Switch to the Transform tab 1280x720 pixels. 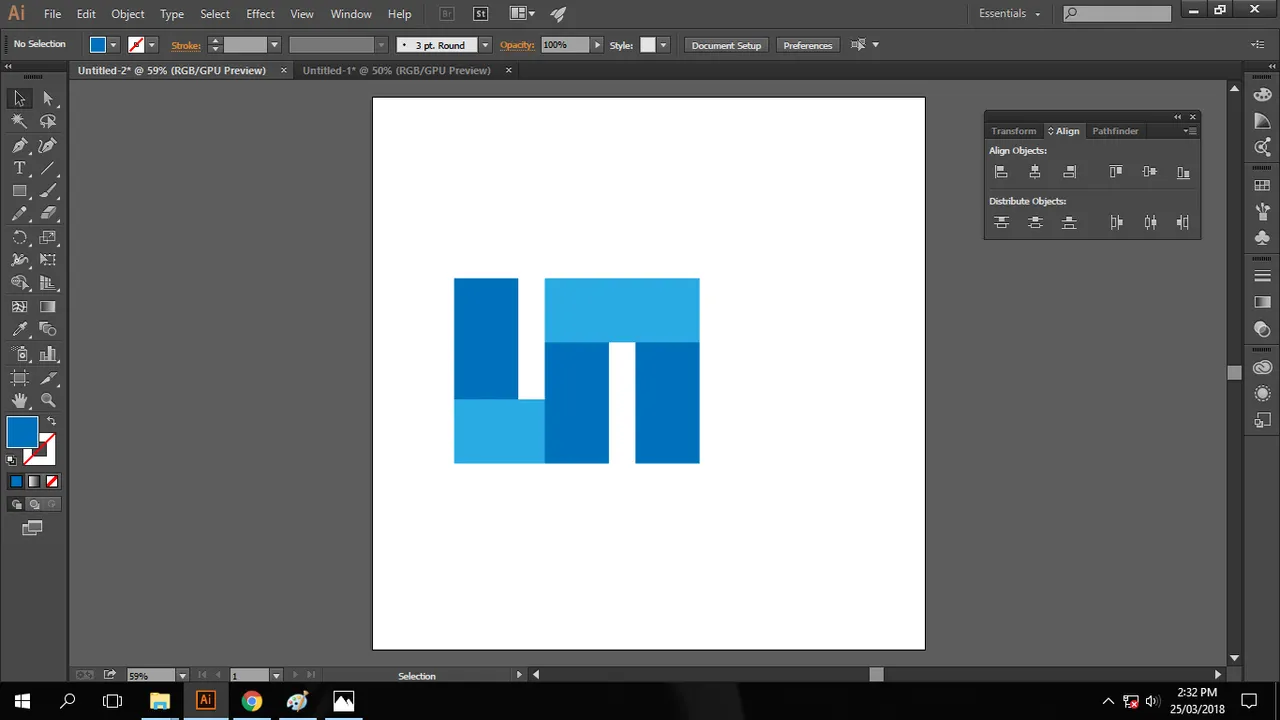(1014, 131)
